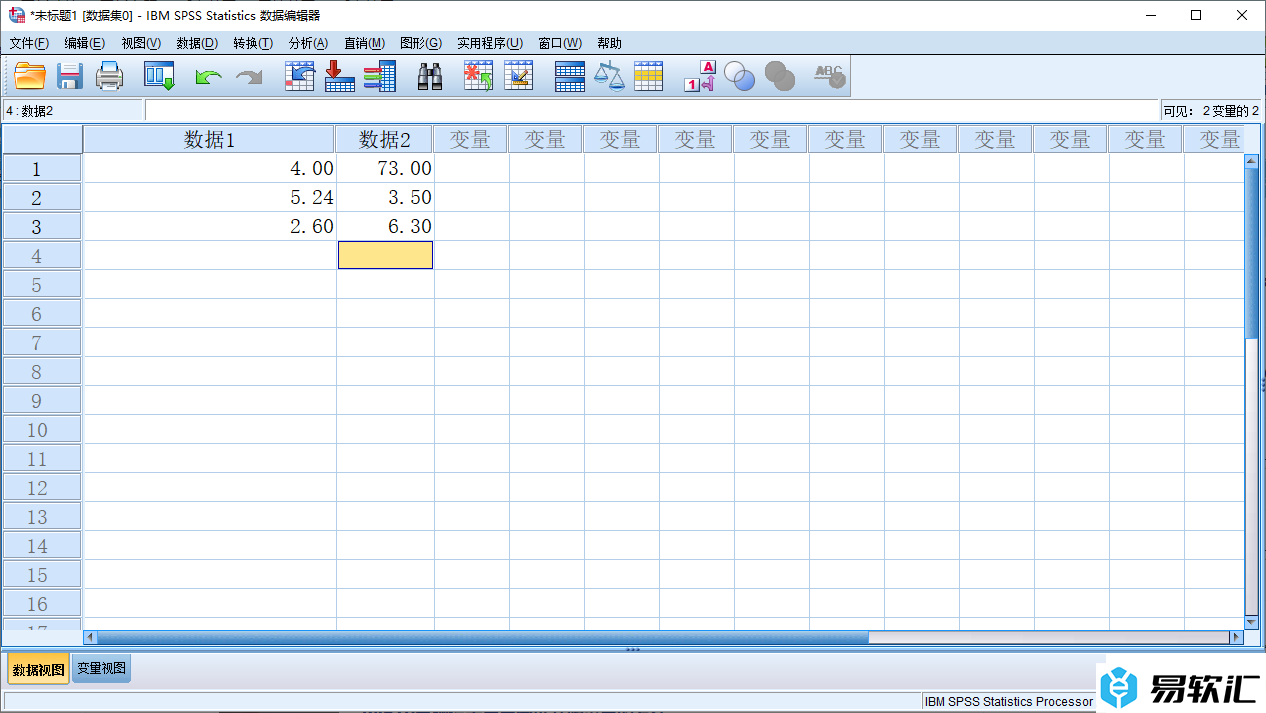Click the Use Variable Sets icon

pyautogui.click(x=740, y=76)
